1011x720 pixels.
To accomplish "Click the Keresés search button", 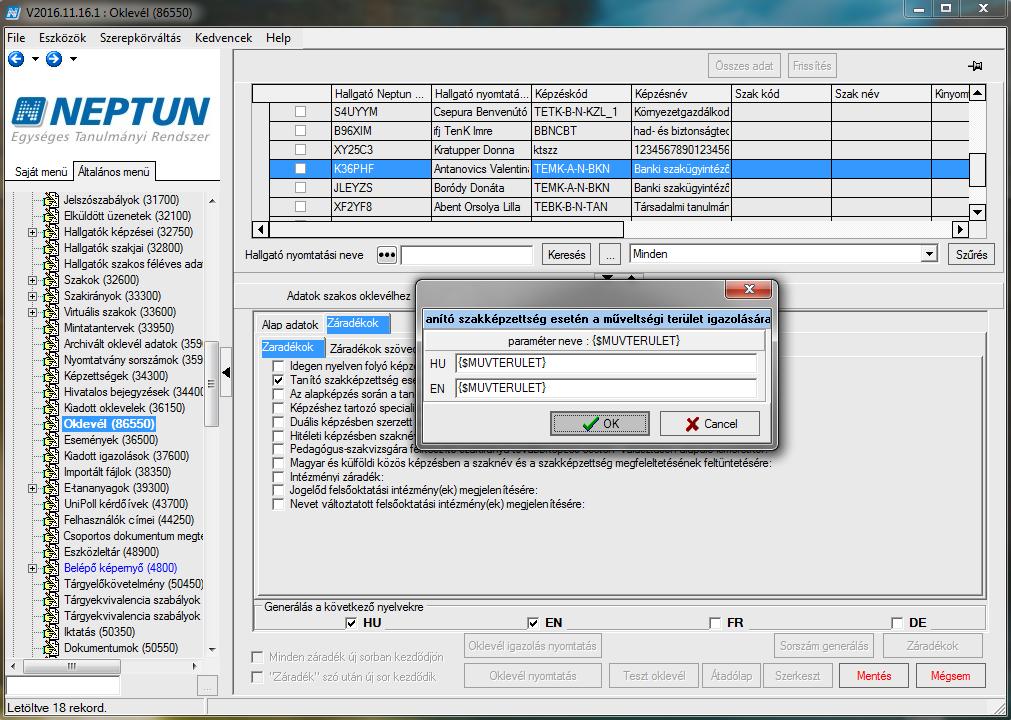I will click(566, 255).
